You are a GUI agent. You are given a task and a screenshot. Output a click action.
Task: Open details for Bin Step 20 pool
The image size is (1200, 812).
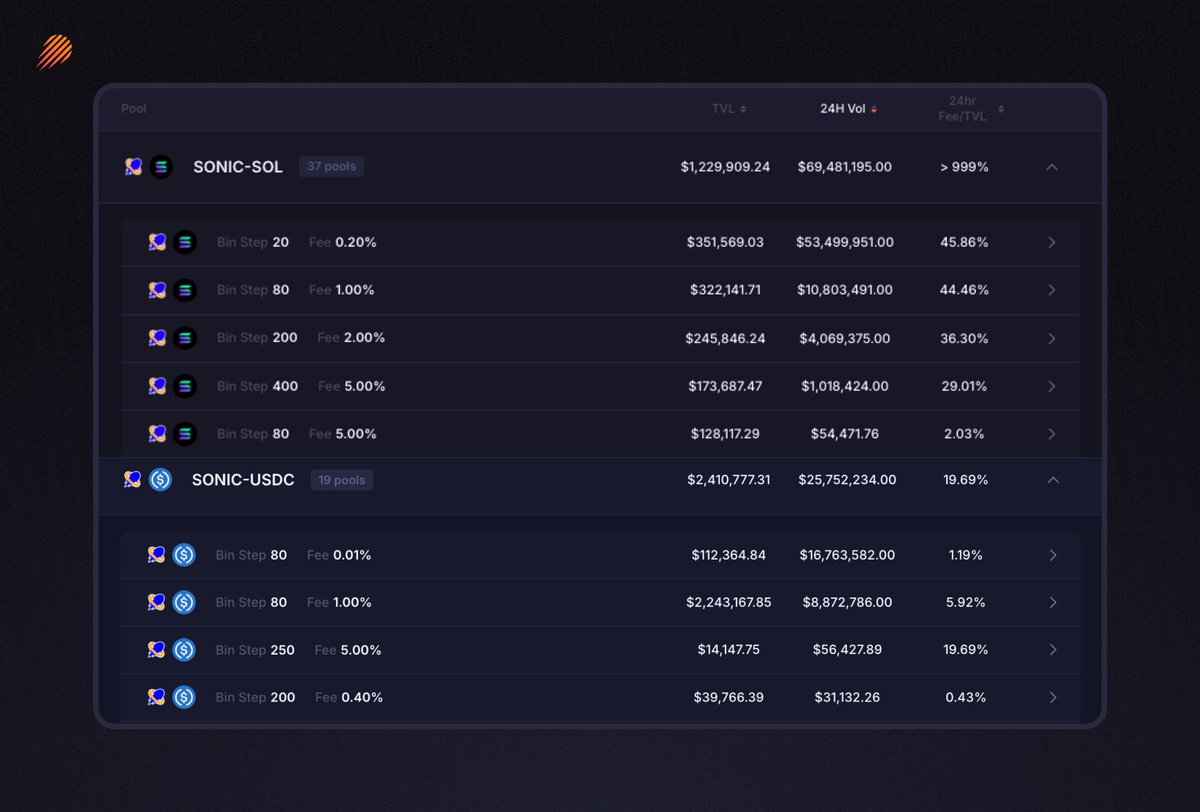pos(1051,242)
